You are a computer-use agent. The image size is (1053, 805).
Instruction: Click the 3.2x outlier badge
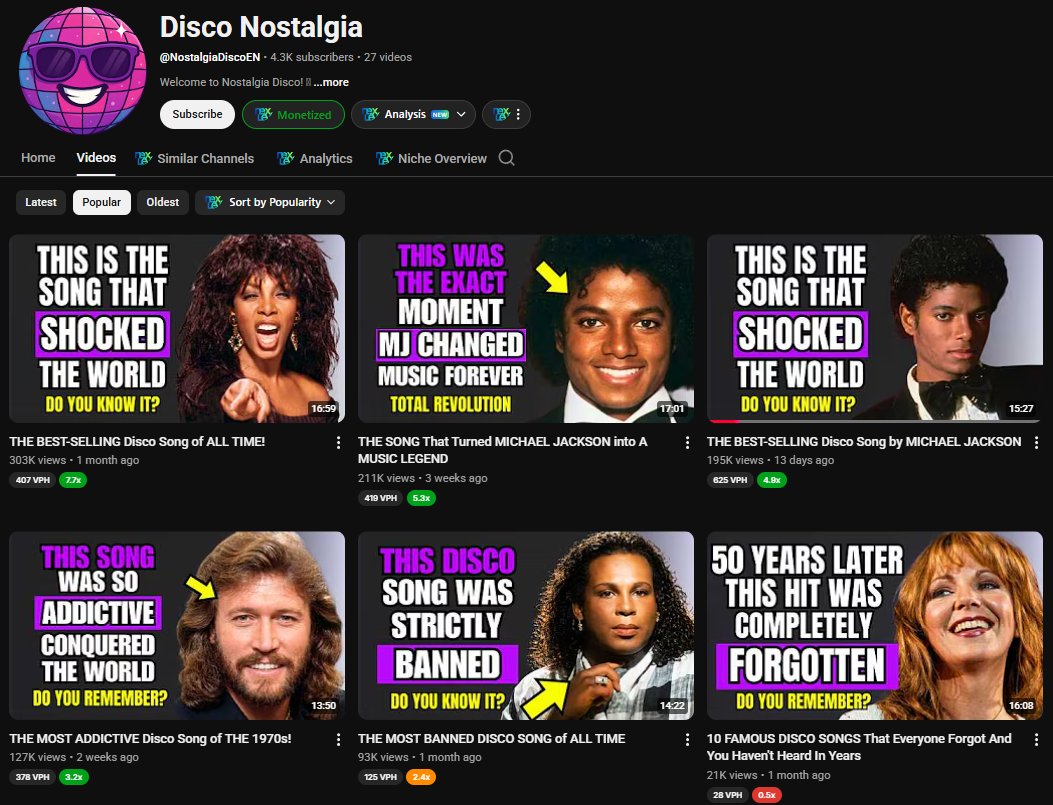pos(73,777)
